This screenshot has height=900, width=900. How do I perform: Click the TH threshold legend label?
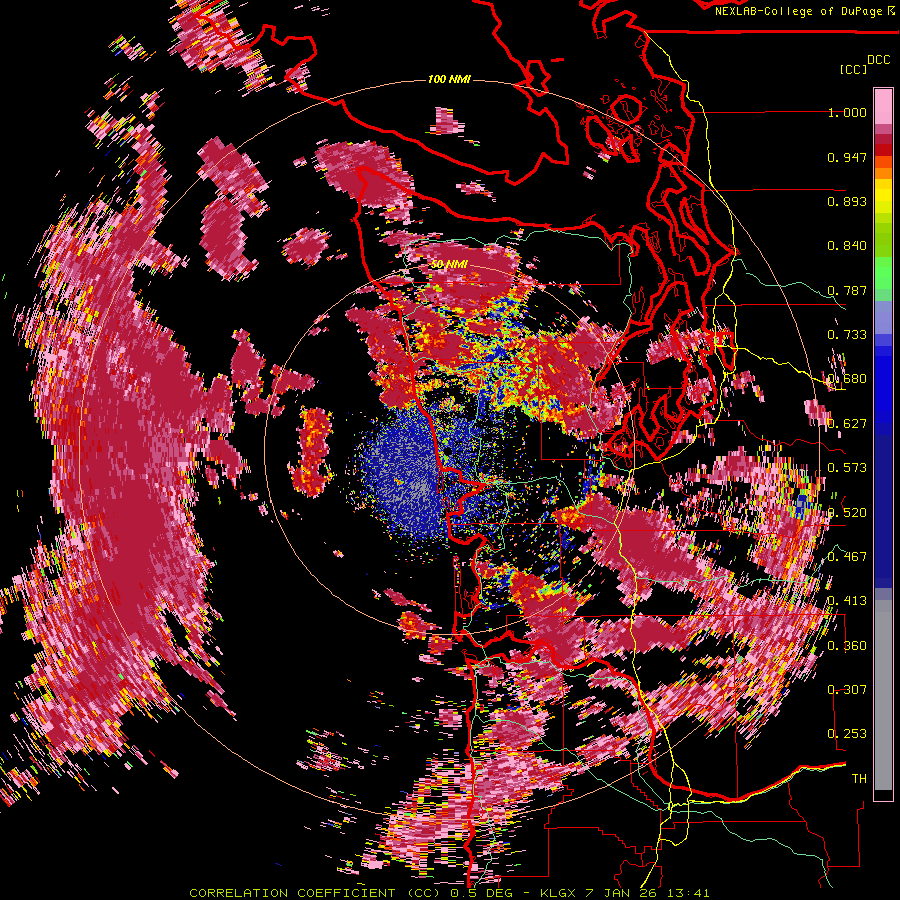click(x=859, y=779)
